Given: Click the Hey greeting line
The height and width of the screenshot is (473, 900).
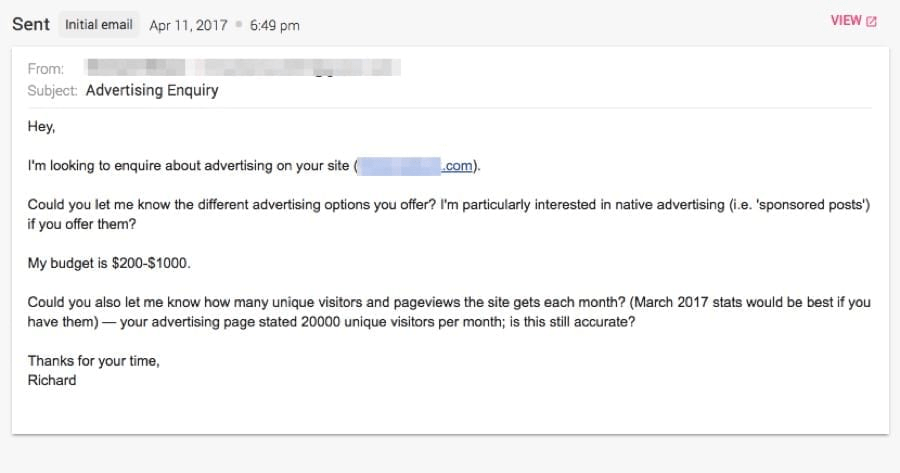Looking at the screenshot, I should [41, 127].
